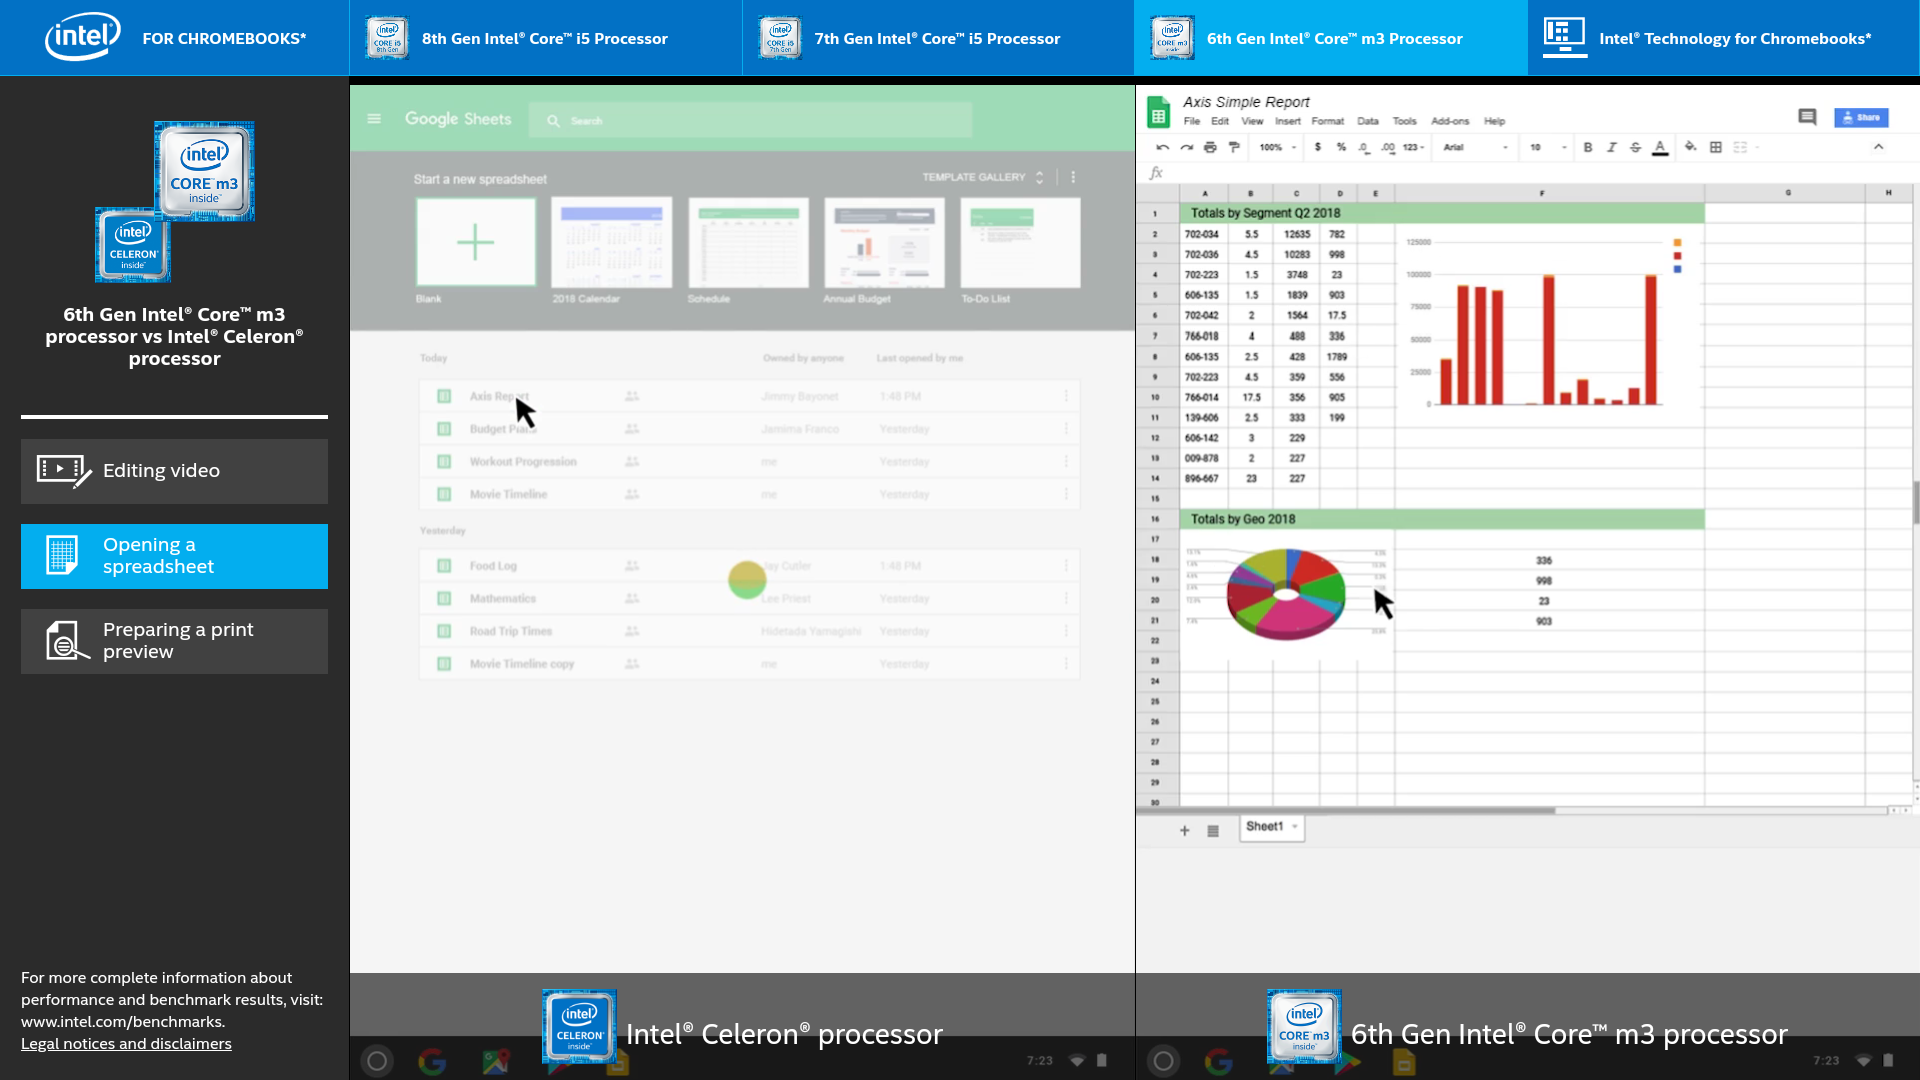Viewport: 1920px width, 1080px height.
Task: Increase decimal places in toolbar
Action: pyautogui.click(x=1388, y=147)
